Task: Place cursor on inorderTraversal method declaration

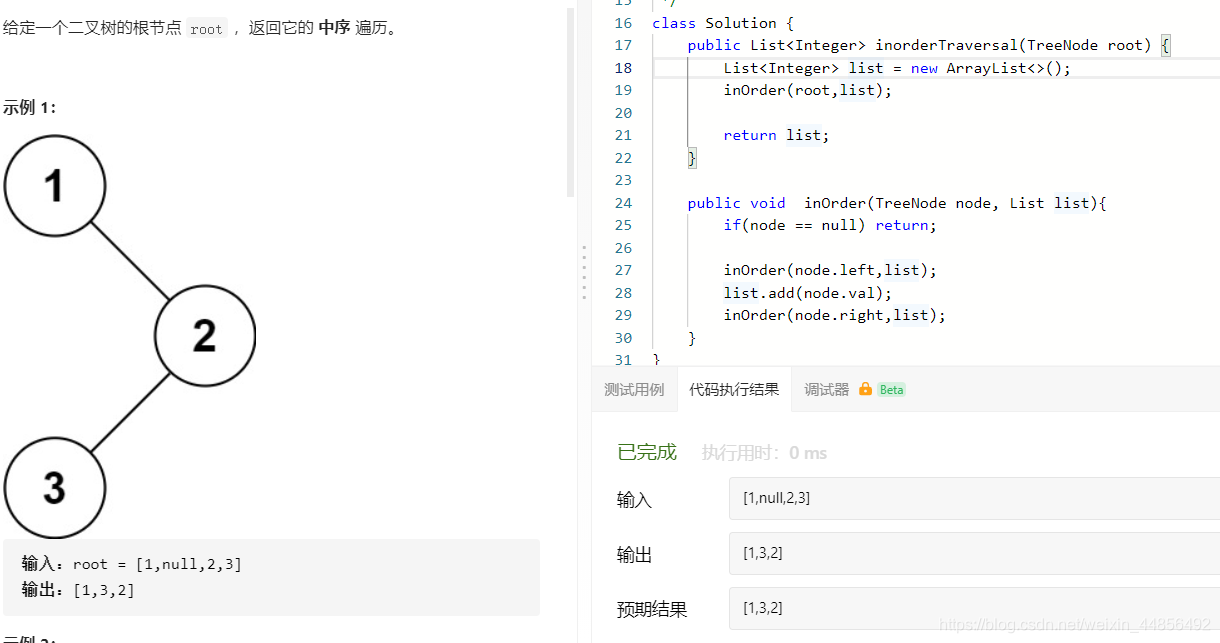Action: (928, 45)
